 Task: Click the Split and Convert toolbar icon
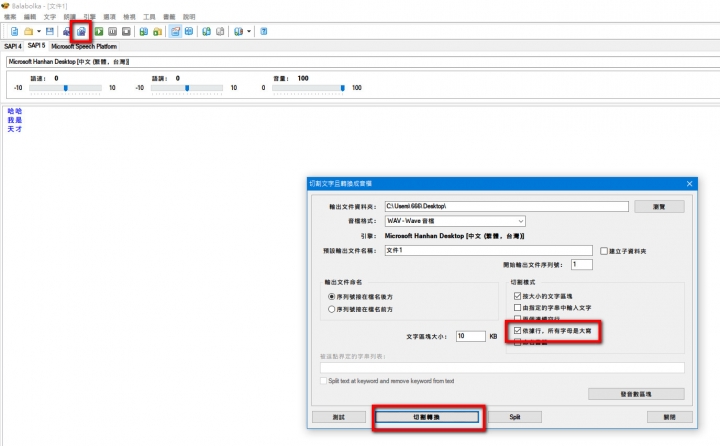pyautogui.click(x=81, y=32)
